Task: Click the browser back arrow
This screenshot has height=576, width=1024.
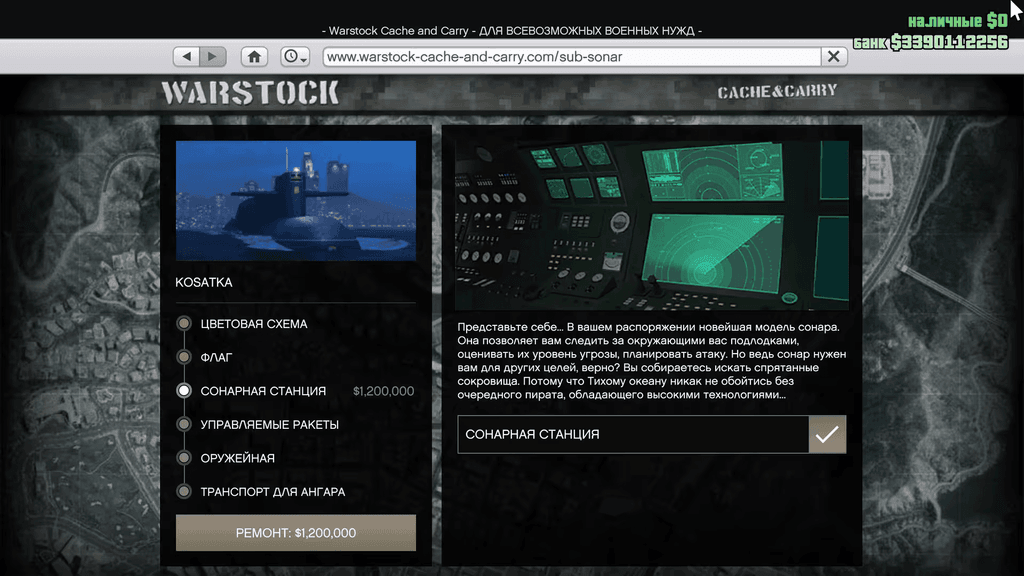Action: [187, 57]
